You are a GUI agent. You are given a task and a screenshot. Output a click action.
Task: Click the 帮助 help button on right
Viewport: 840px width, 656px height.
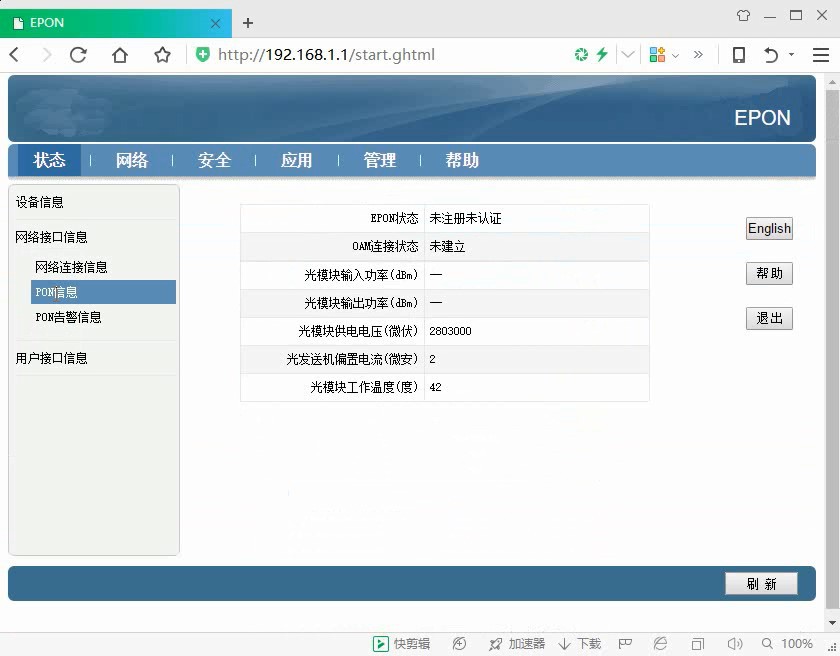tap(769, 274)
